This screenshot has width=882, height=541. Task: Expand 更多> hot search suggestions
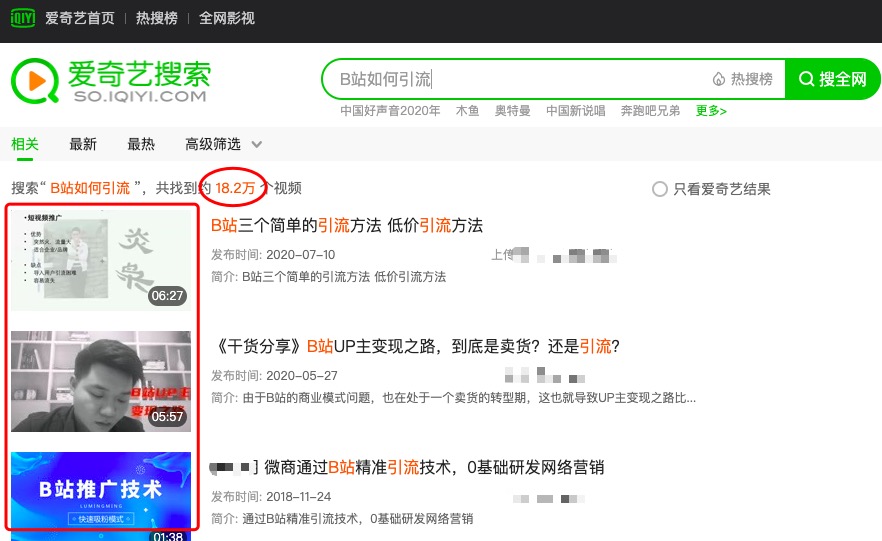point(711,111)
